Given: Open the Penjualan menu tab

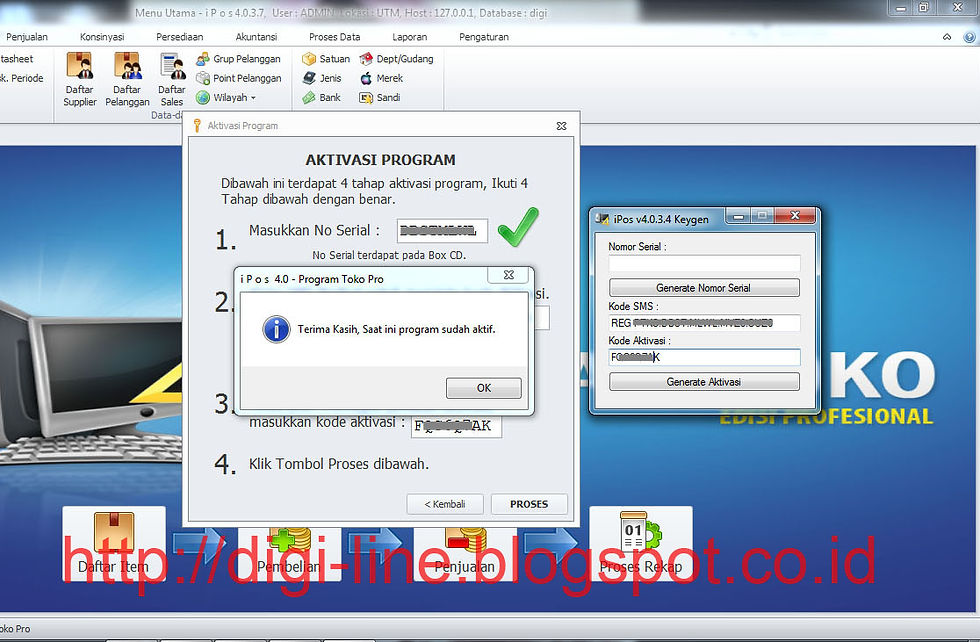Looking at the screenshot, I should click(x=27, y=37).
